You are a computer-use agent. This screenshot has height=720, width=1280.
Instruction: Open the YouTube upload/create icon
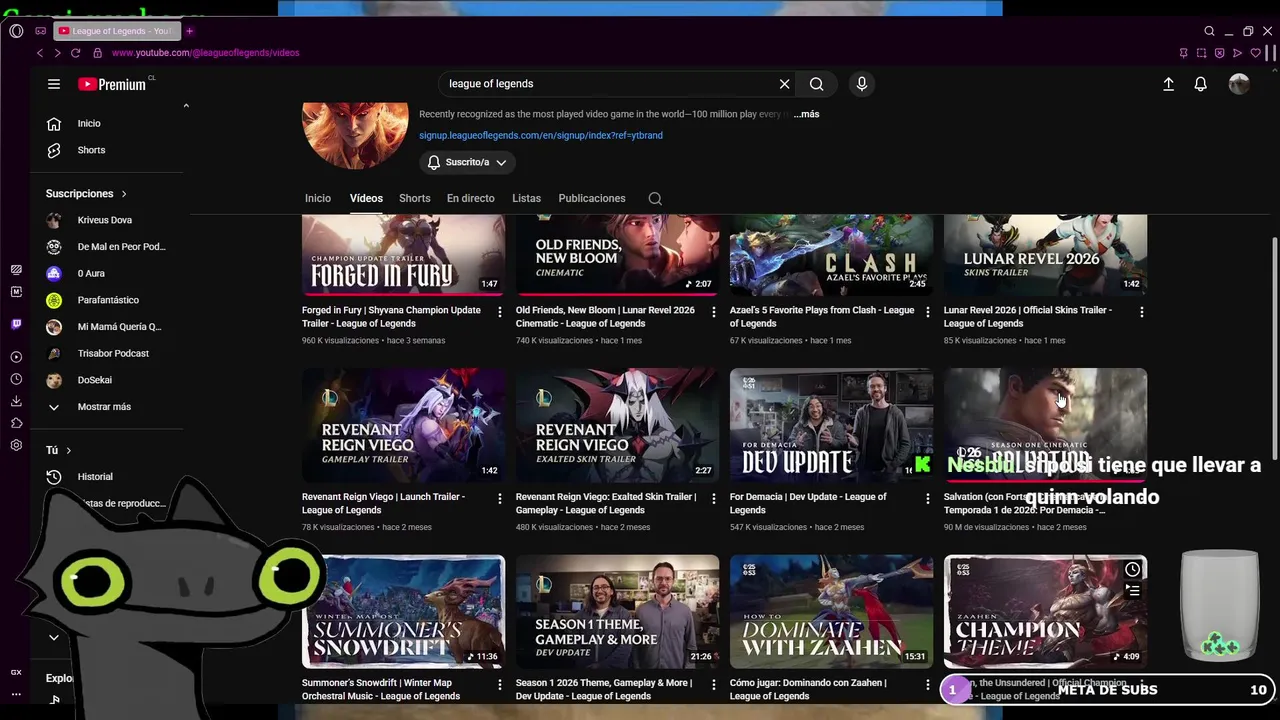(x=1168, y=84)
